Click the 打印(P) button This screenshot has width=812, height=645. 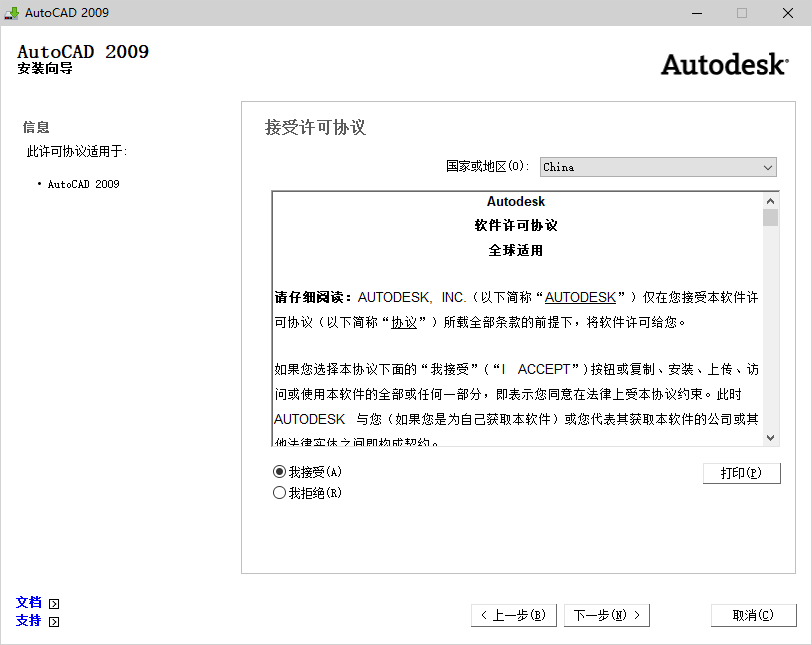[741, 473]
